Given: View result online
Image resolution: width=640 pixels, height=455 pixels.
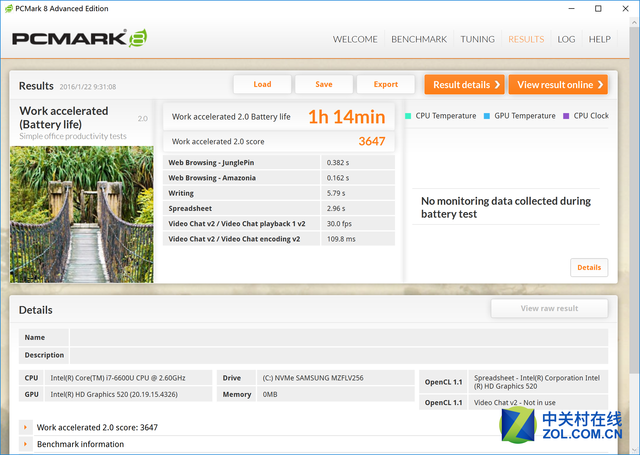Looking at the screenshot, I should [x=558, y=84].
